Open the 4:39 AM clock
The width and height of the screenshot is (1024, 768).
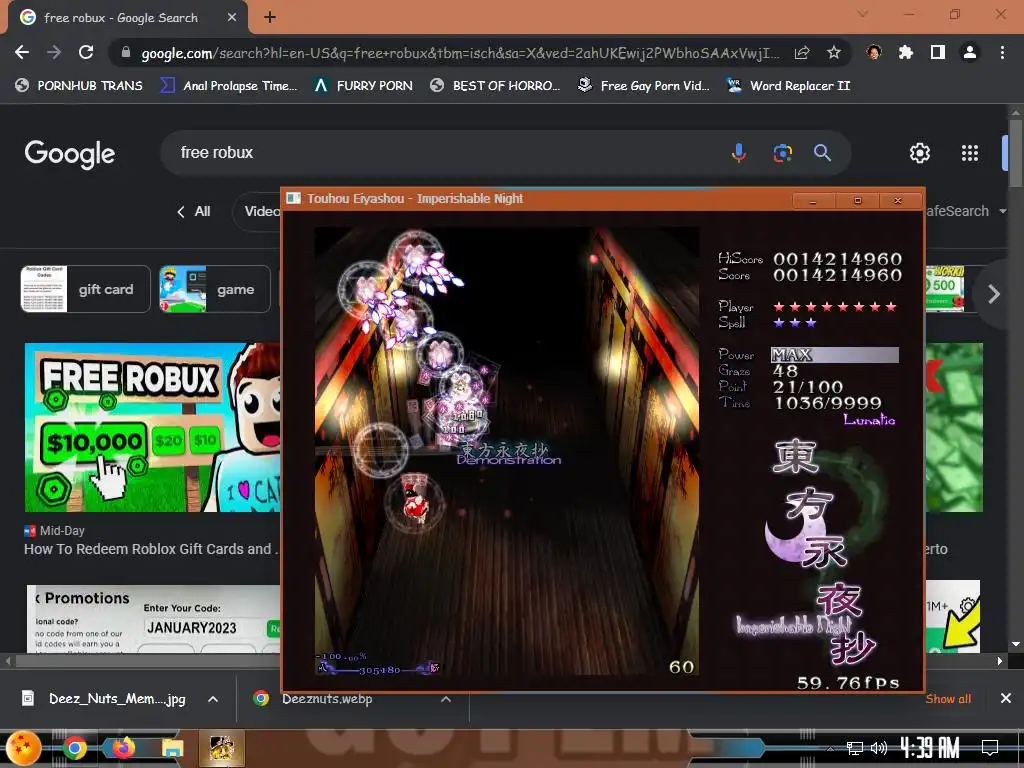(x=930, y=748)
